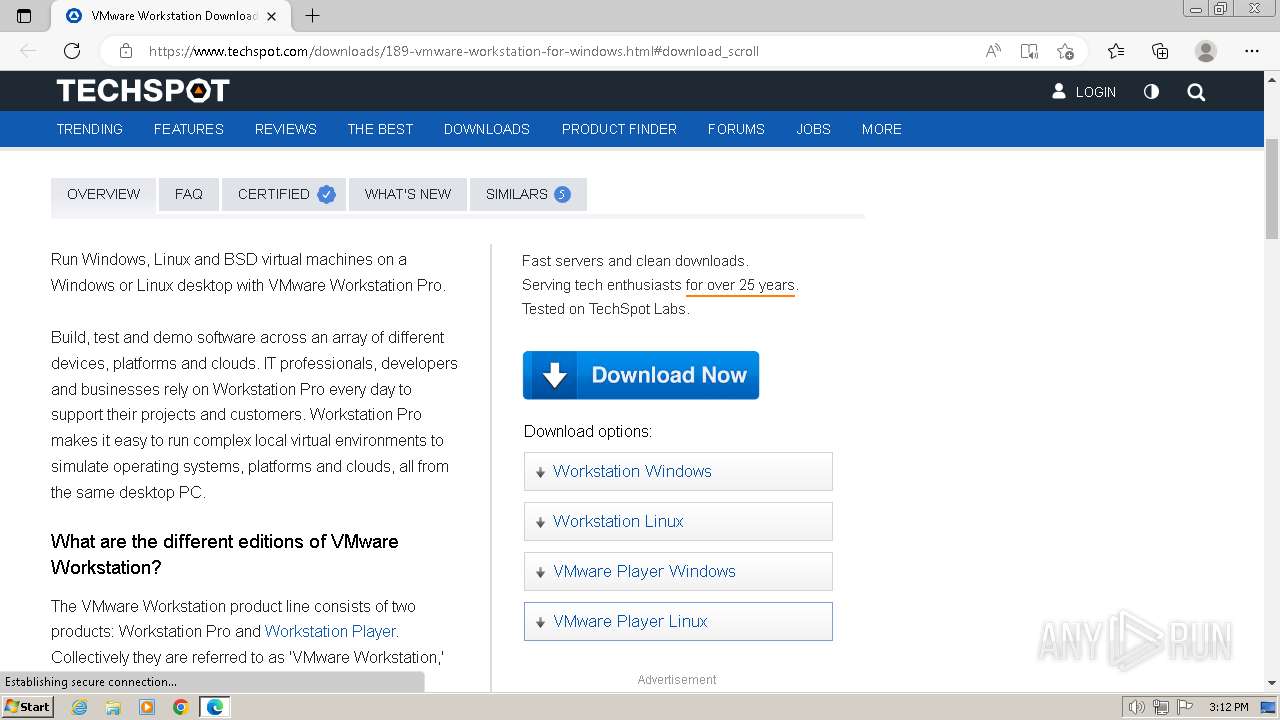Select Edge taskbar icon
Image resolution: width=1280 pixels, height=720 pixels.
(215, 707)
